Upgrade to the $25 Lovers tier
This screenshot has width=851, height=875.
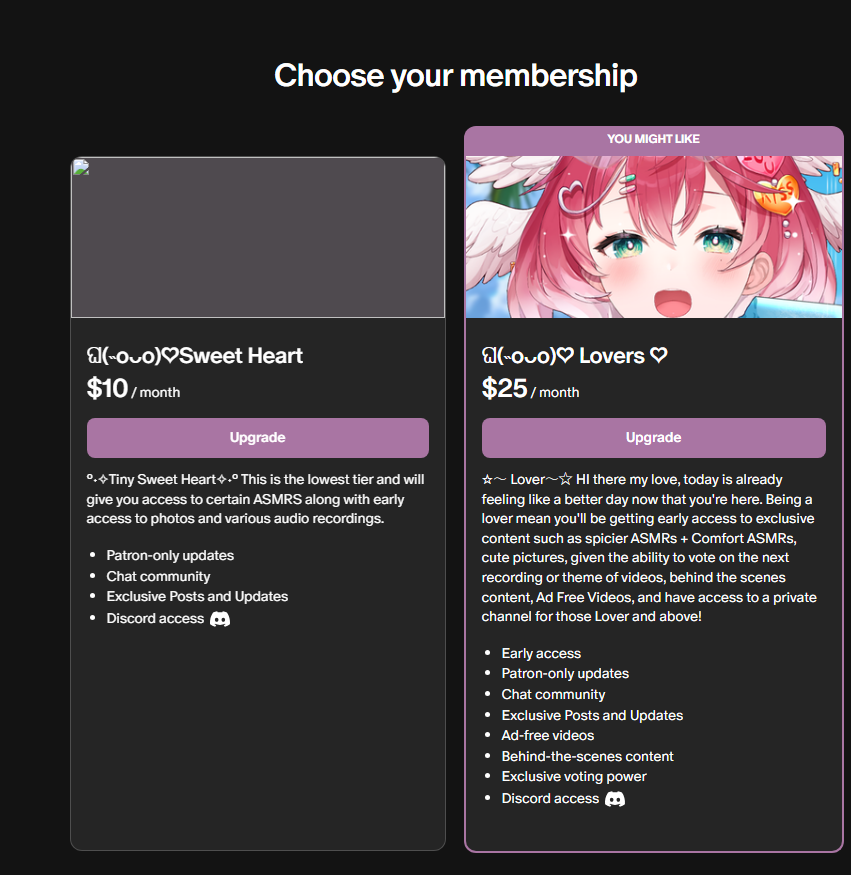653,438
